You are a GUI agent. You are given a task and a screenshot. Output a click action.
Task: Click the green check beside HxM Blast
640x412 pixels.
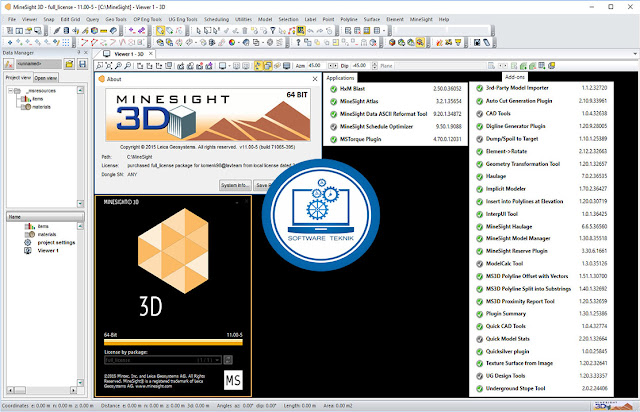[333, 89]
